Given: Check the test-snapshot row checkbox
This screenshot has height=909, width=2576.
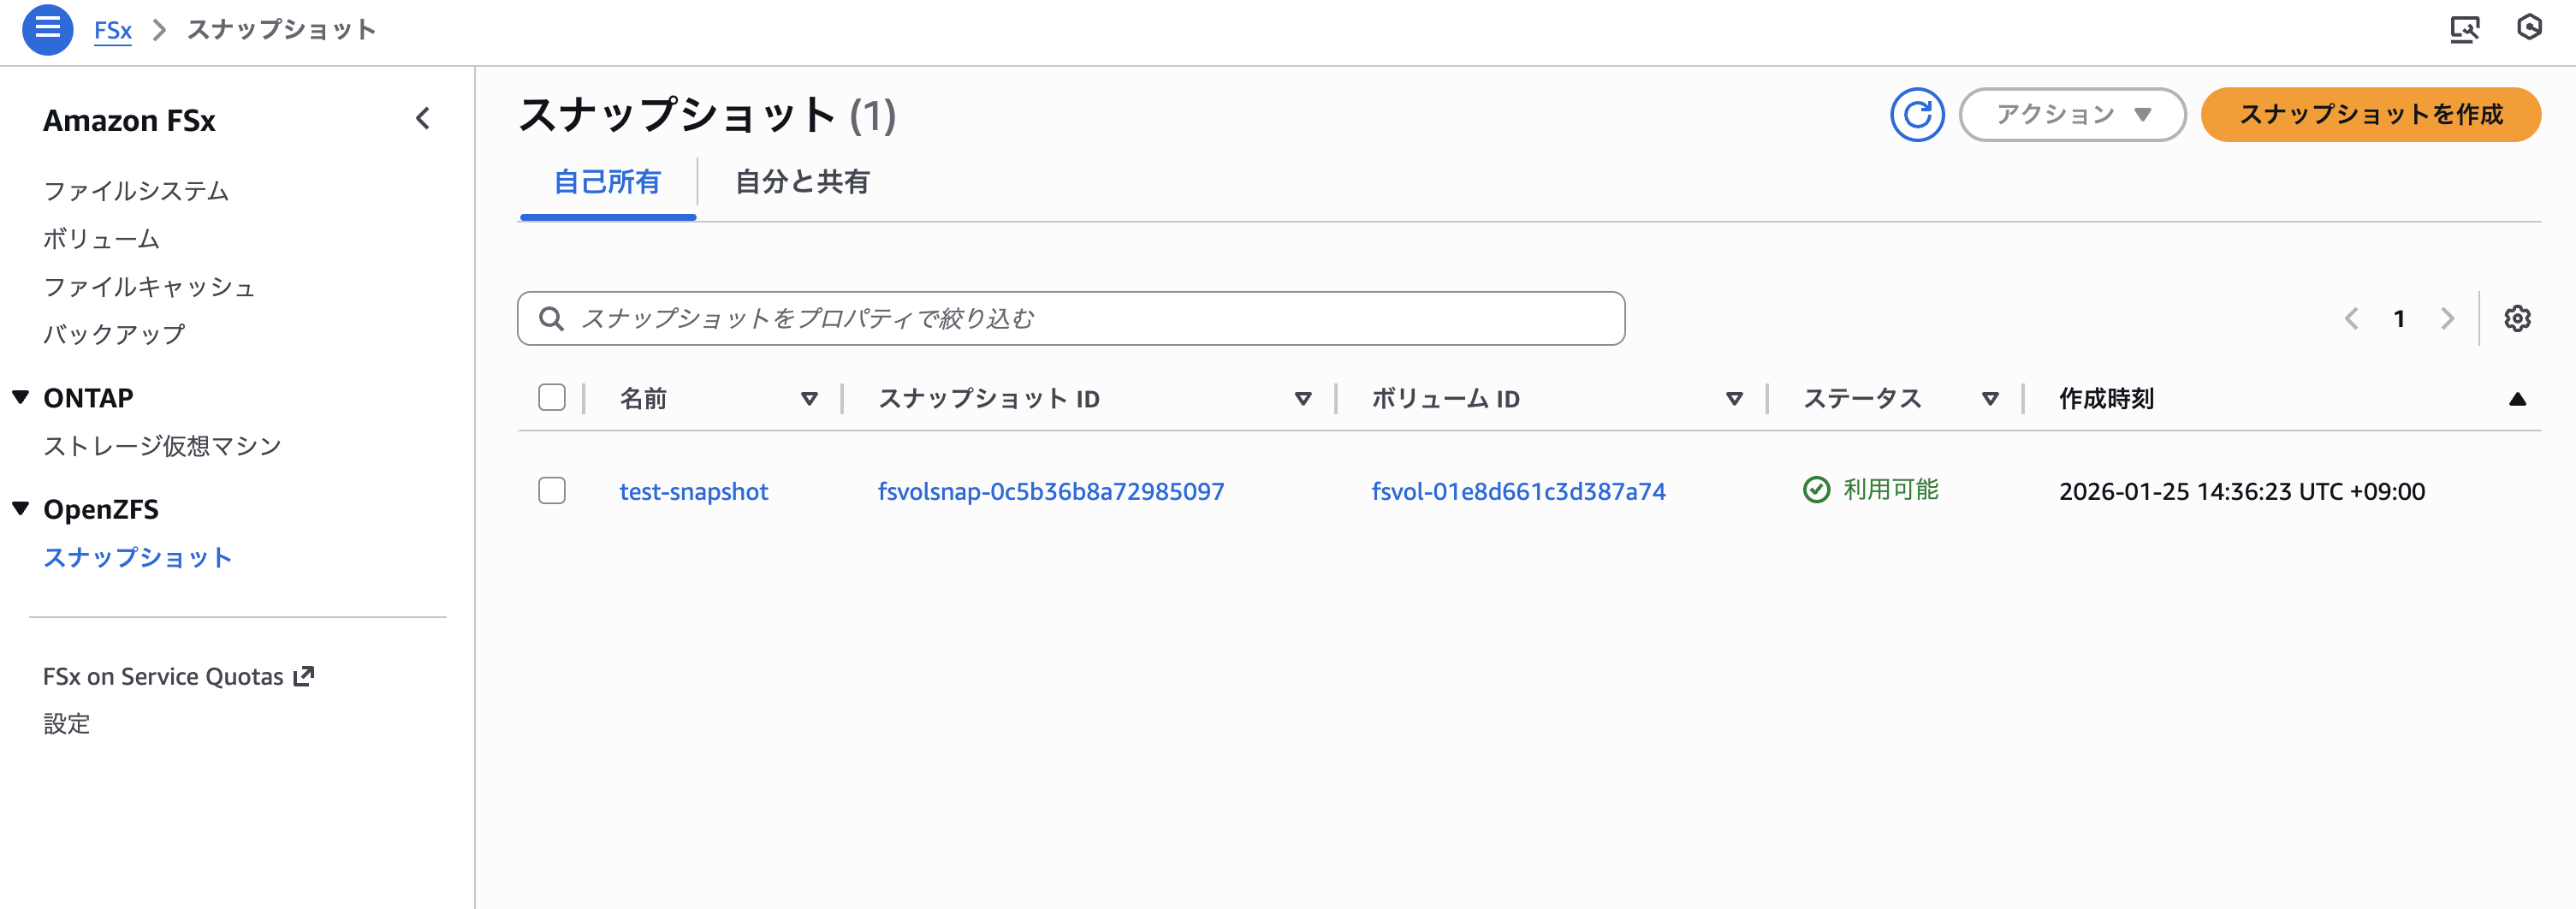Looking at the screenshot, I should [551, 491].
